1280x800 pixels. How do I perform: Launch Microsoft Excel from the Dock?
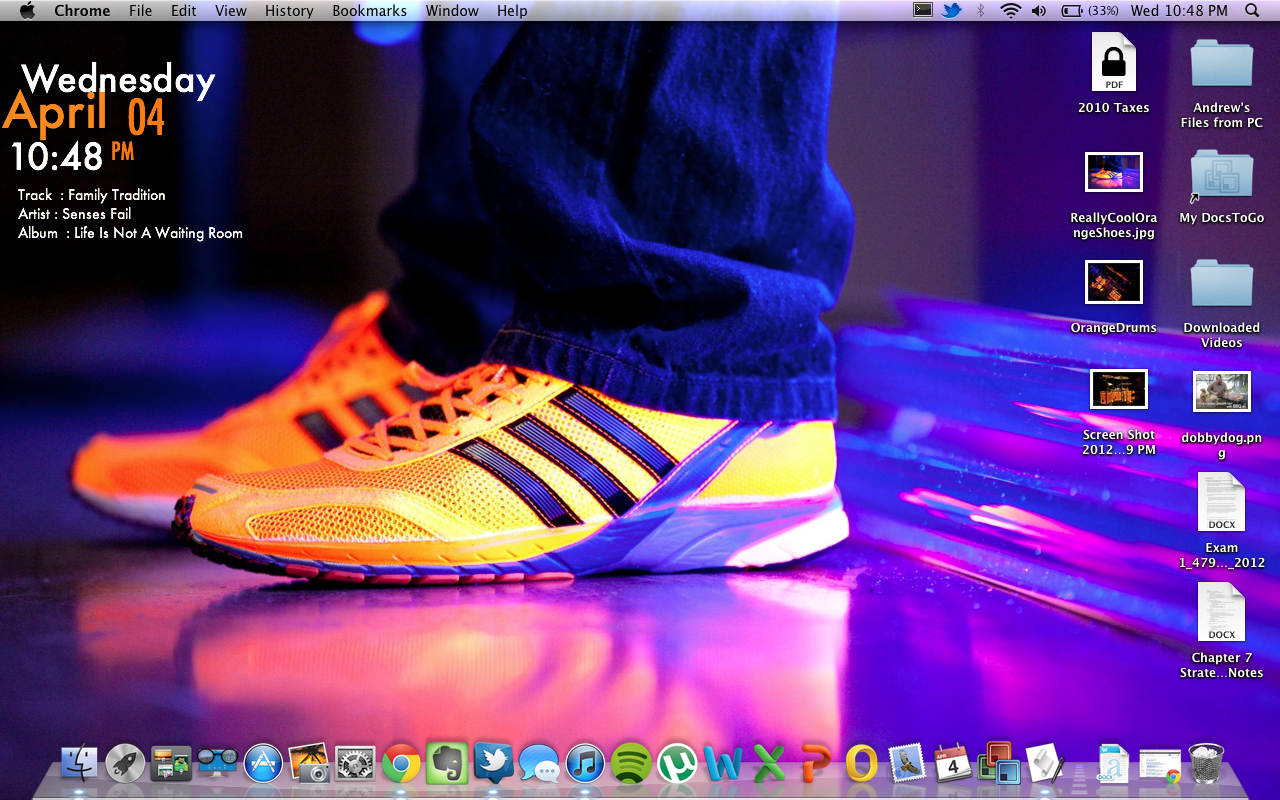[769, 764]
